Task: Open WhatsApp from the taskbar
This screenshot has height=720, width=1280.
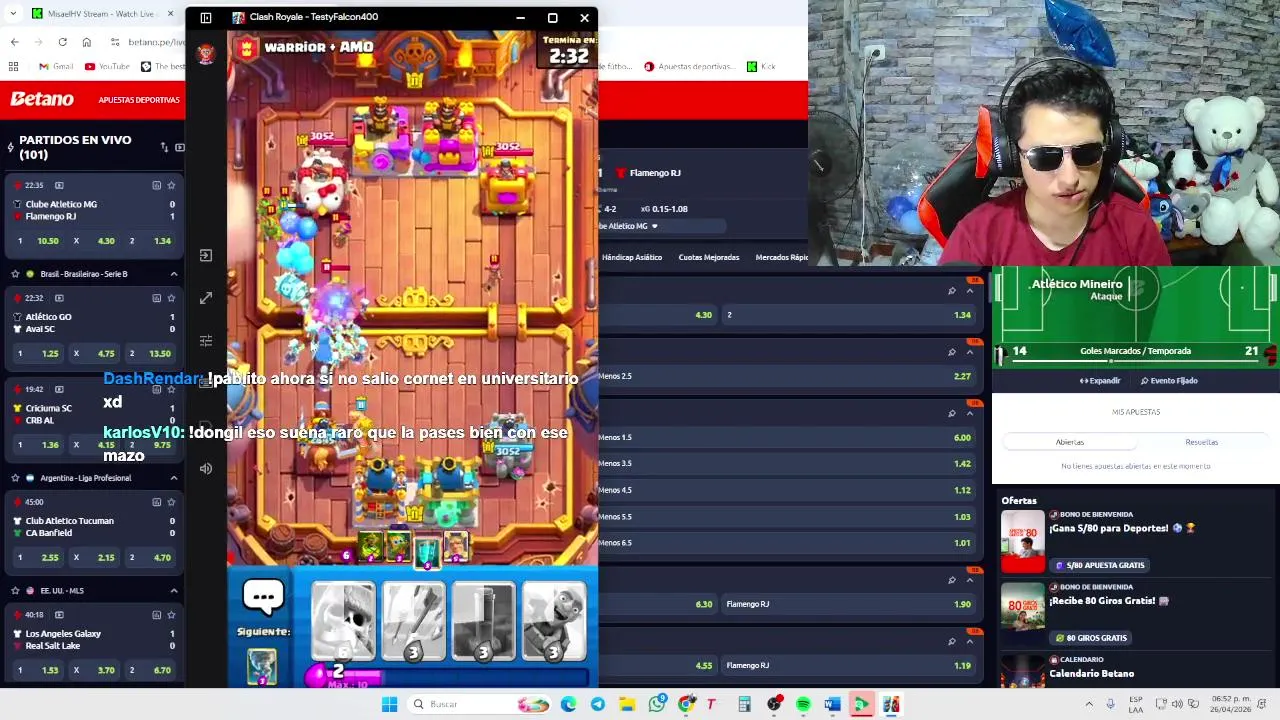Action: pyautogui.click(x=657, y=705)
